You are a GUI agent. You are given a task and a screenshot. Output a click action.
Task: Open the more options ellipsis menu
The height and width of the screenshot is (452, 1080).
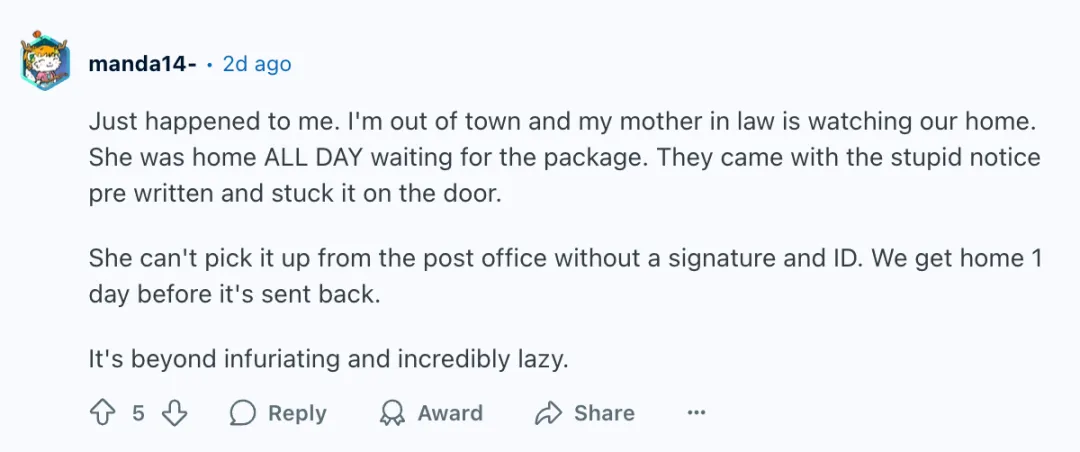click(x=697, y=413)
